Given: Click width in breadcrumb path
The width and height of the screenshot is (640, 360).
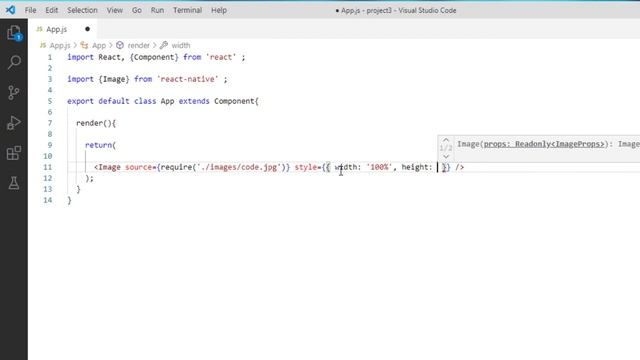Looking at the screenshot, I should pos(181,45).
